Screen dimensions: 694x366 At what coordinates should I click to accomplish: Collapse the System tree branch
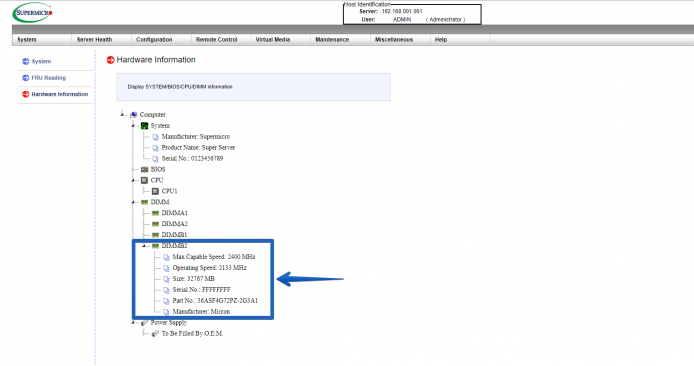pos(133,126)
